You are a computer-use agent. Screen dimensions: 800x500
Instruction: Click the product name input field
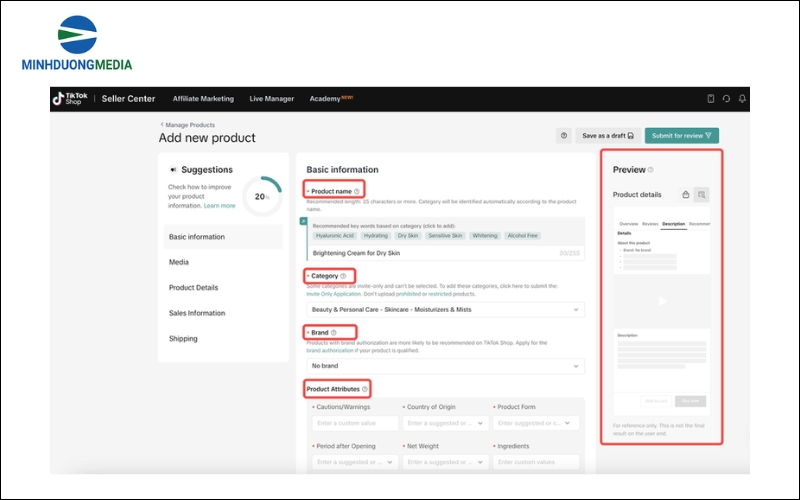click(445, 253)
